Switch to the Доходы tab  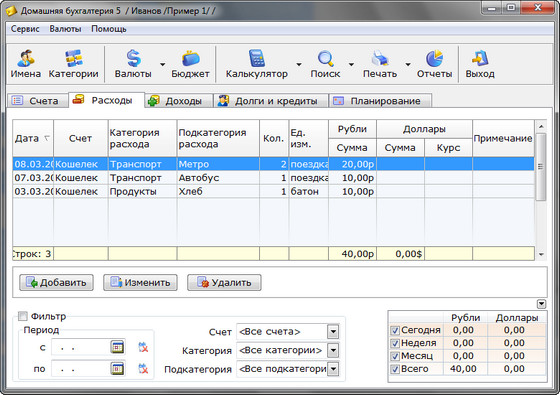click(x=179, y=101)
